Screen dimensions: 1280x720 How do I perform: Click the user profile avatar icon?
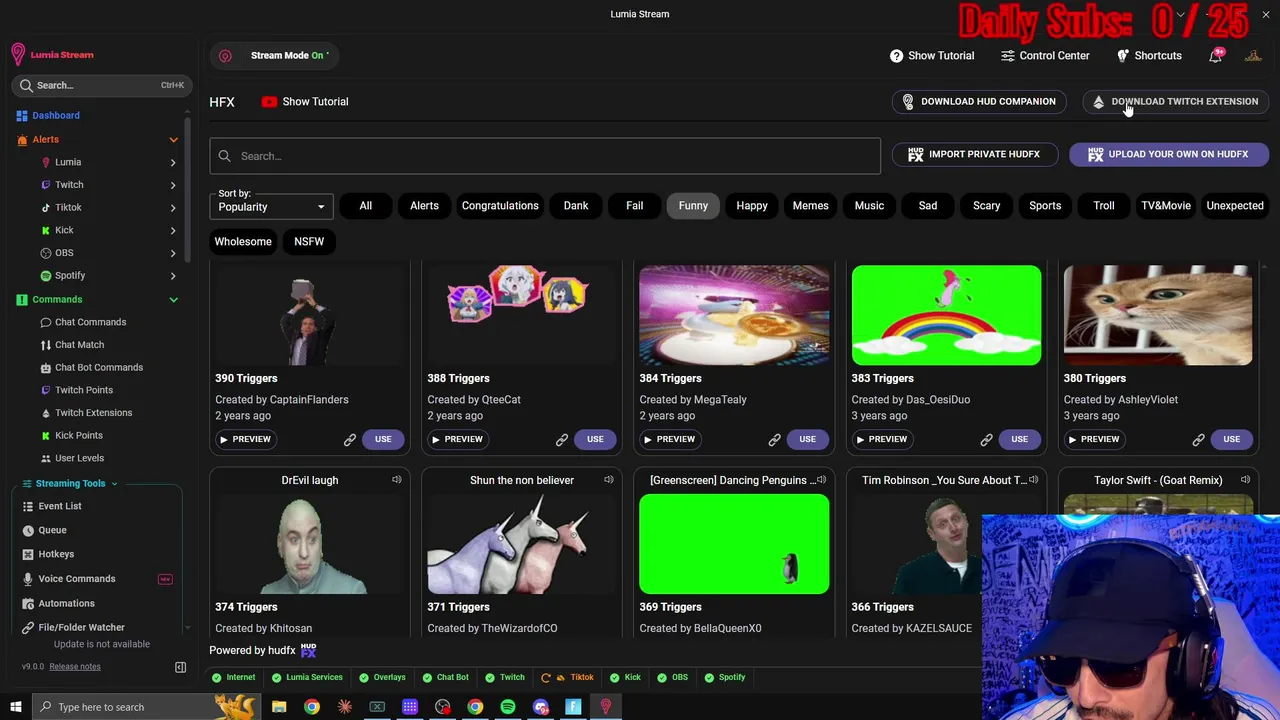1253,56
